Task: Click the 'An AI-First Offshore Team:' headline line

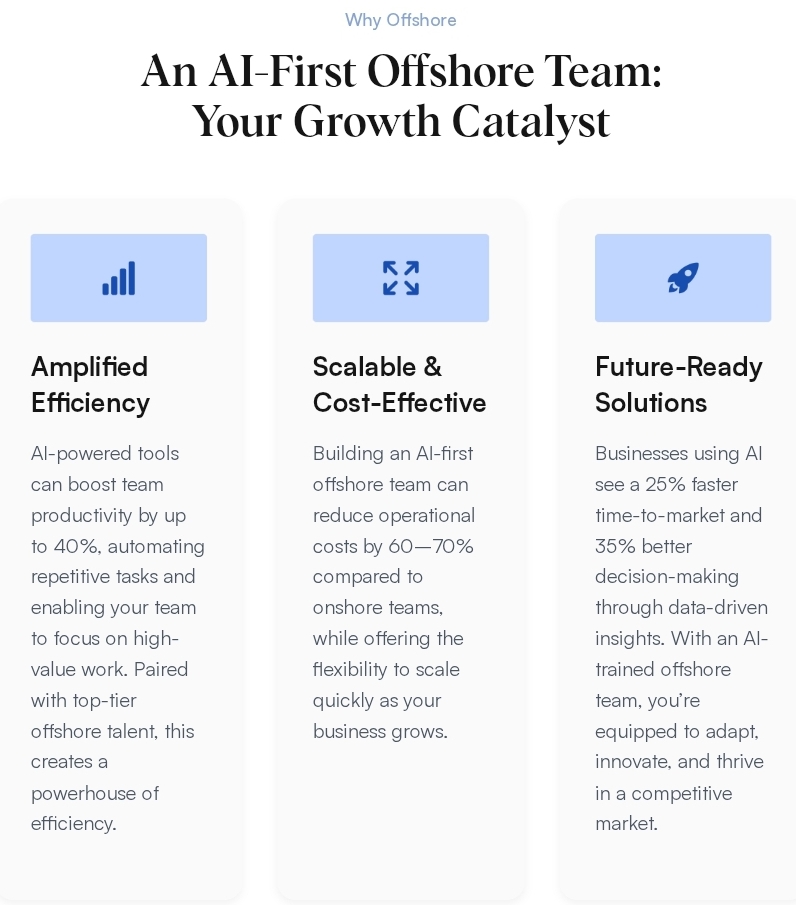Action: click(401, 72)
